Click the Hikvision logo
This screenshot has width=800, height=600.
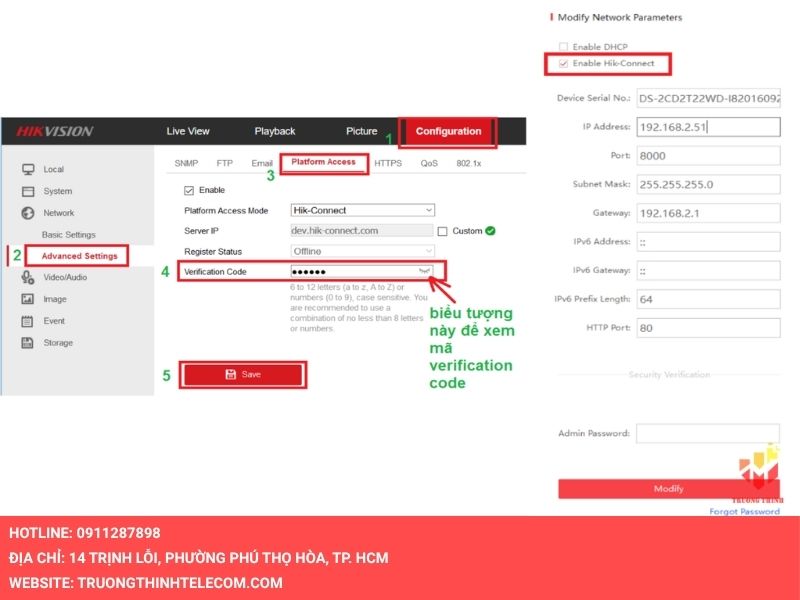pos(54,131)
